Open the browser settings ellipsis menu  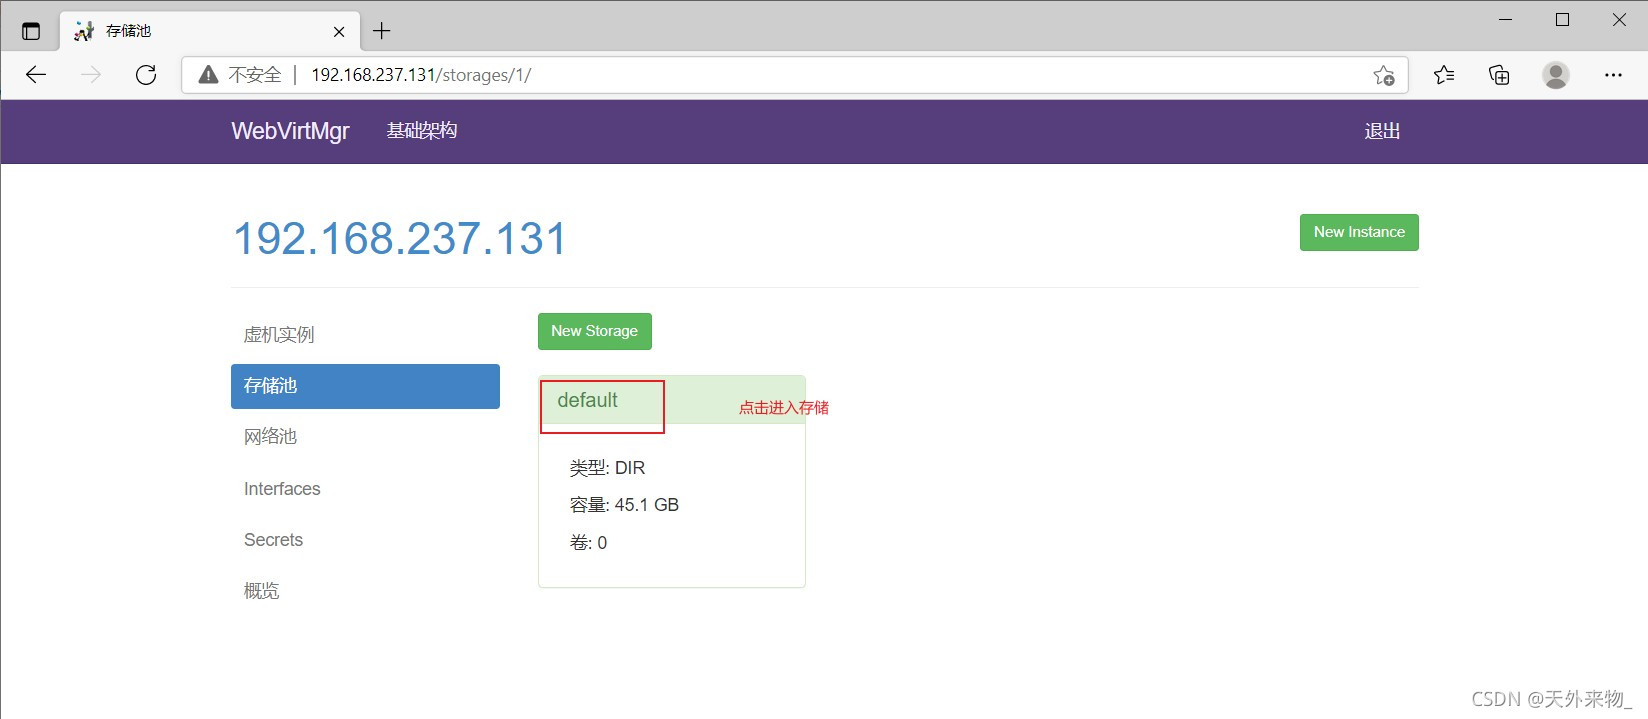pos(1613,75)
